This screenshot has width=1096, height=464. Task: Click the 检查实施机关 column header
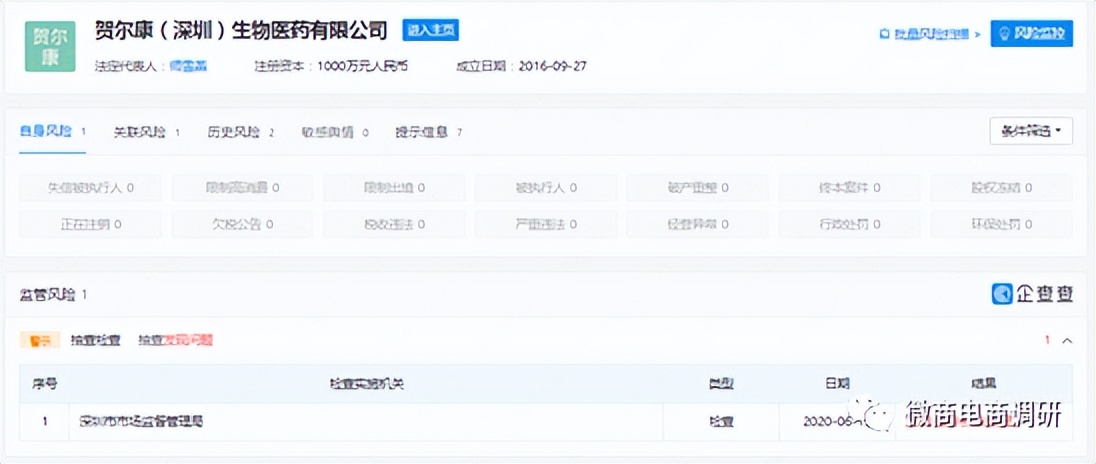pyautogui.click(x=366, y=384)
